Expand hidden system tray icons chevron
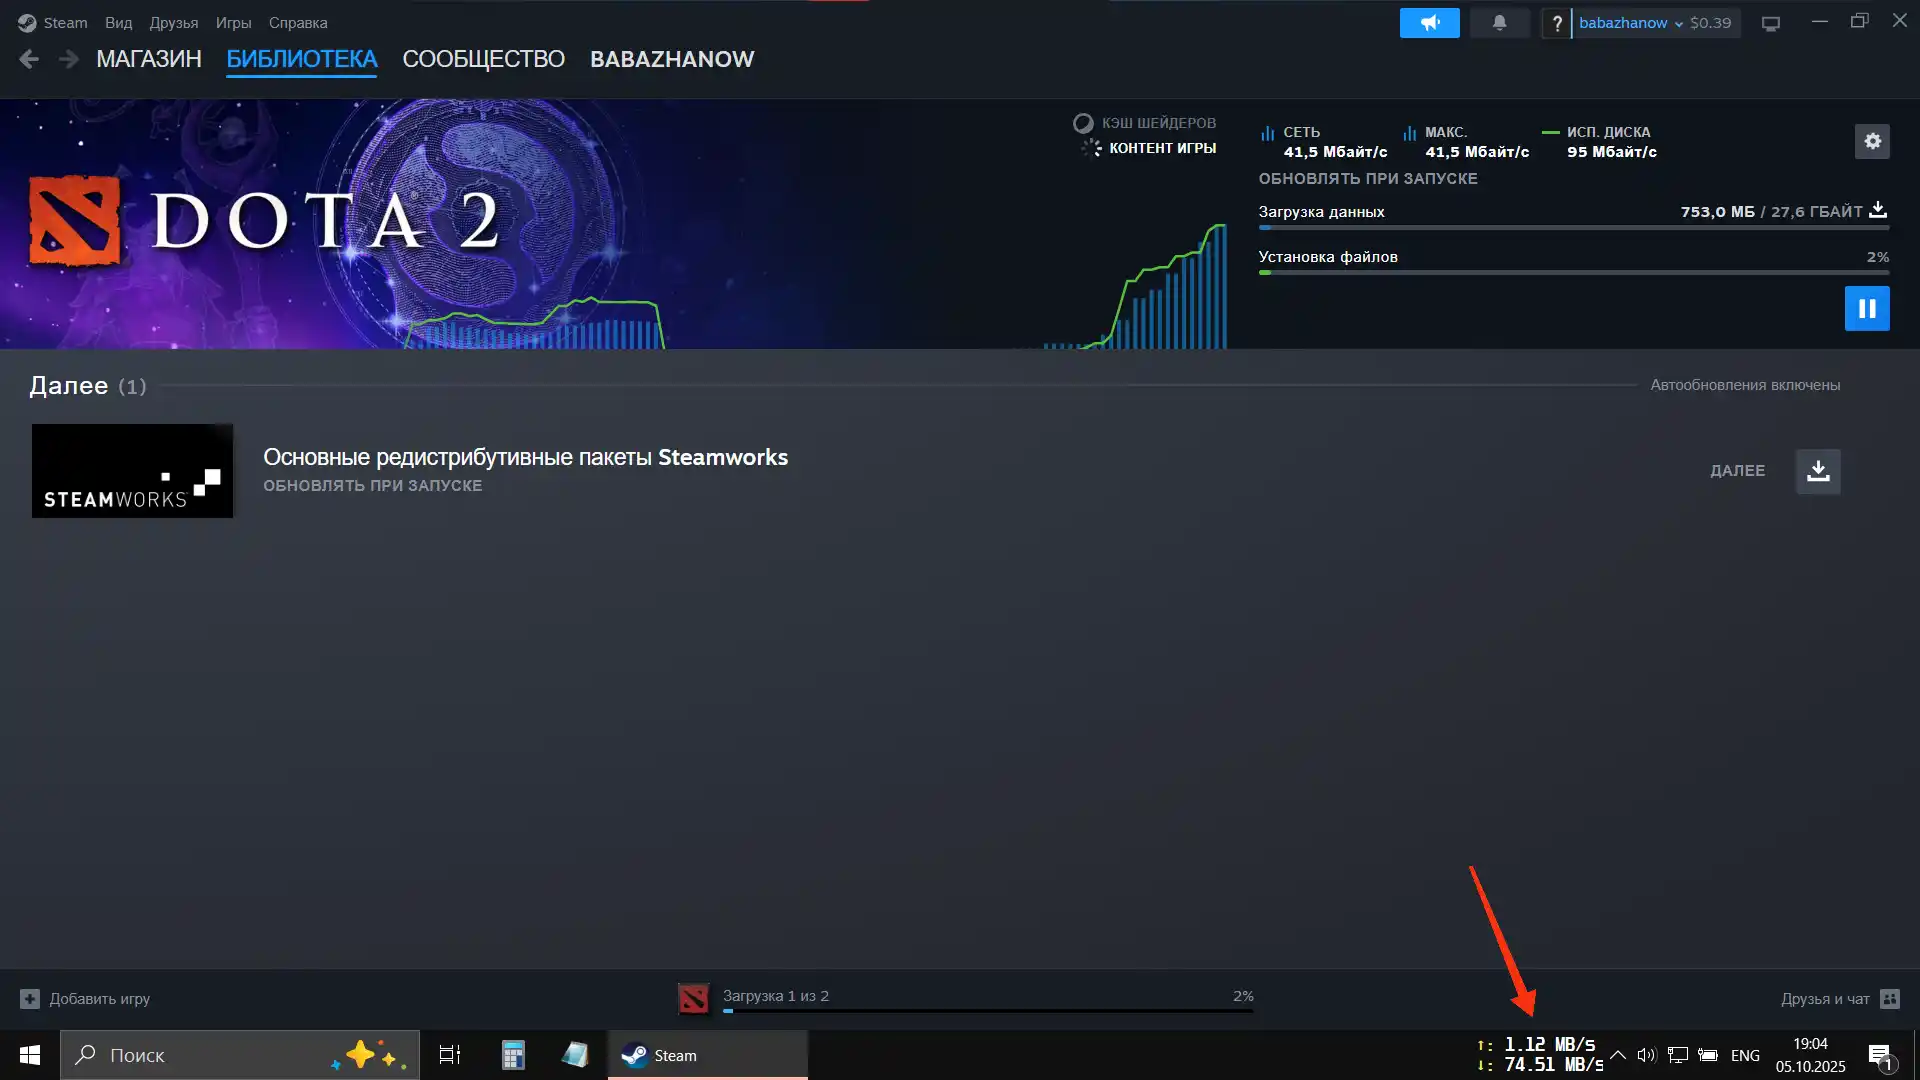 tap(1617, 1055)
